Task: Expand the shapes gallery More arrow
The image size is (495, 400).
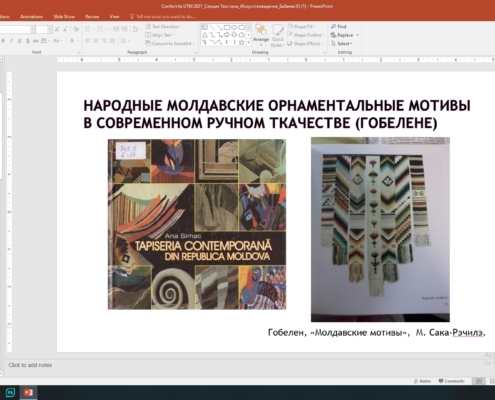Action: point(249,43)
